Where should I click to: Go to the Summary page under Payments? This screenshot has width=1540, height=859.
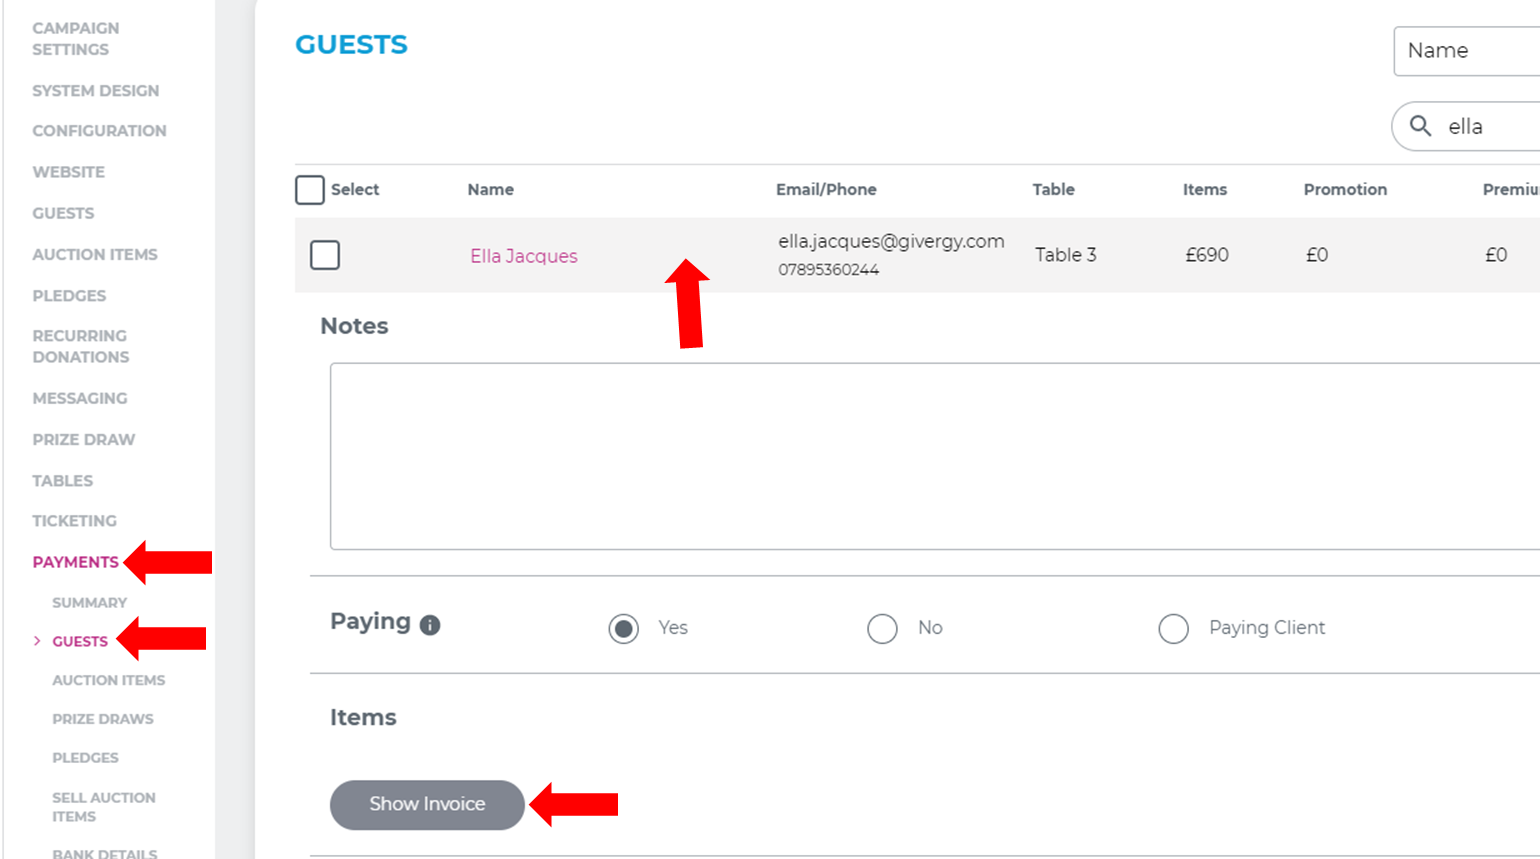[x=89, y=602]
